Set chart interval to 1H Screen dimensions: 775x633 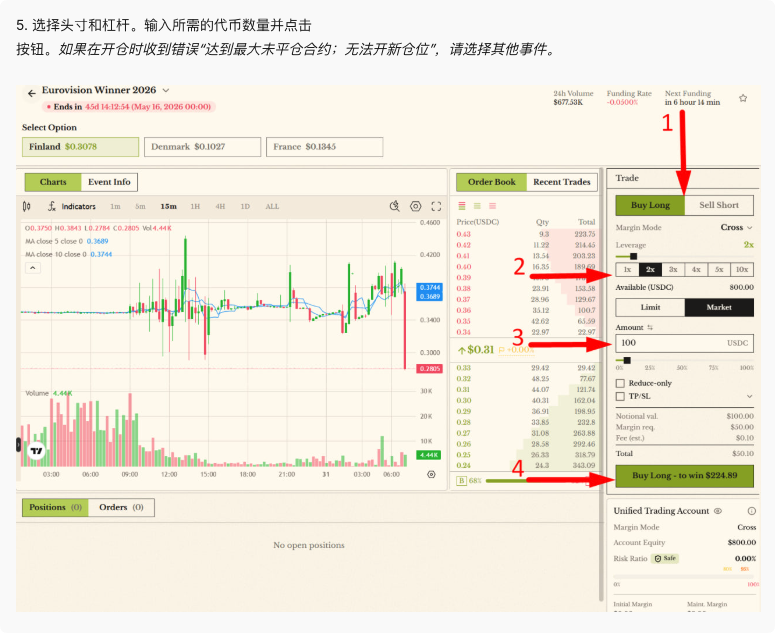195,207
